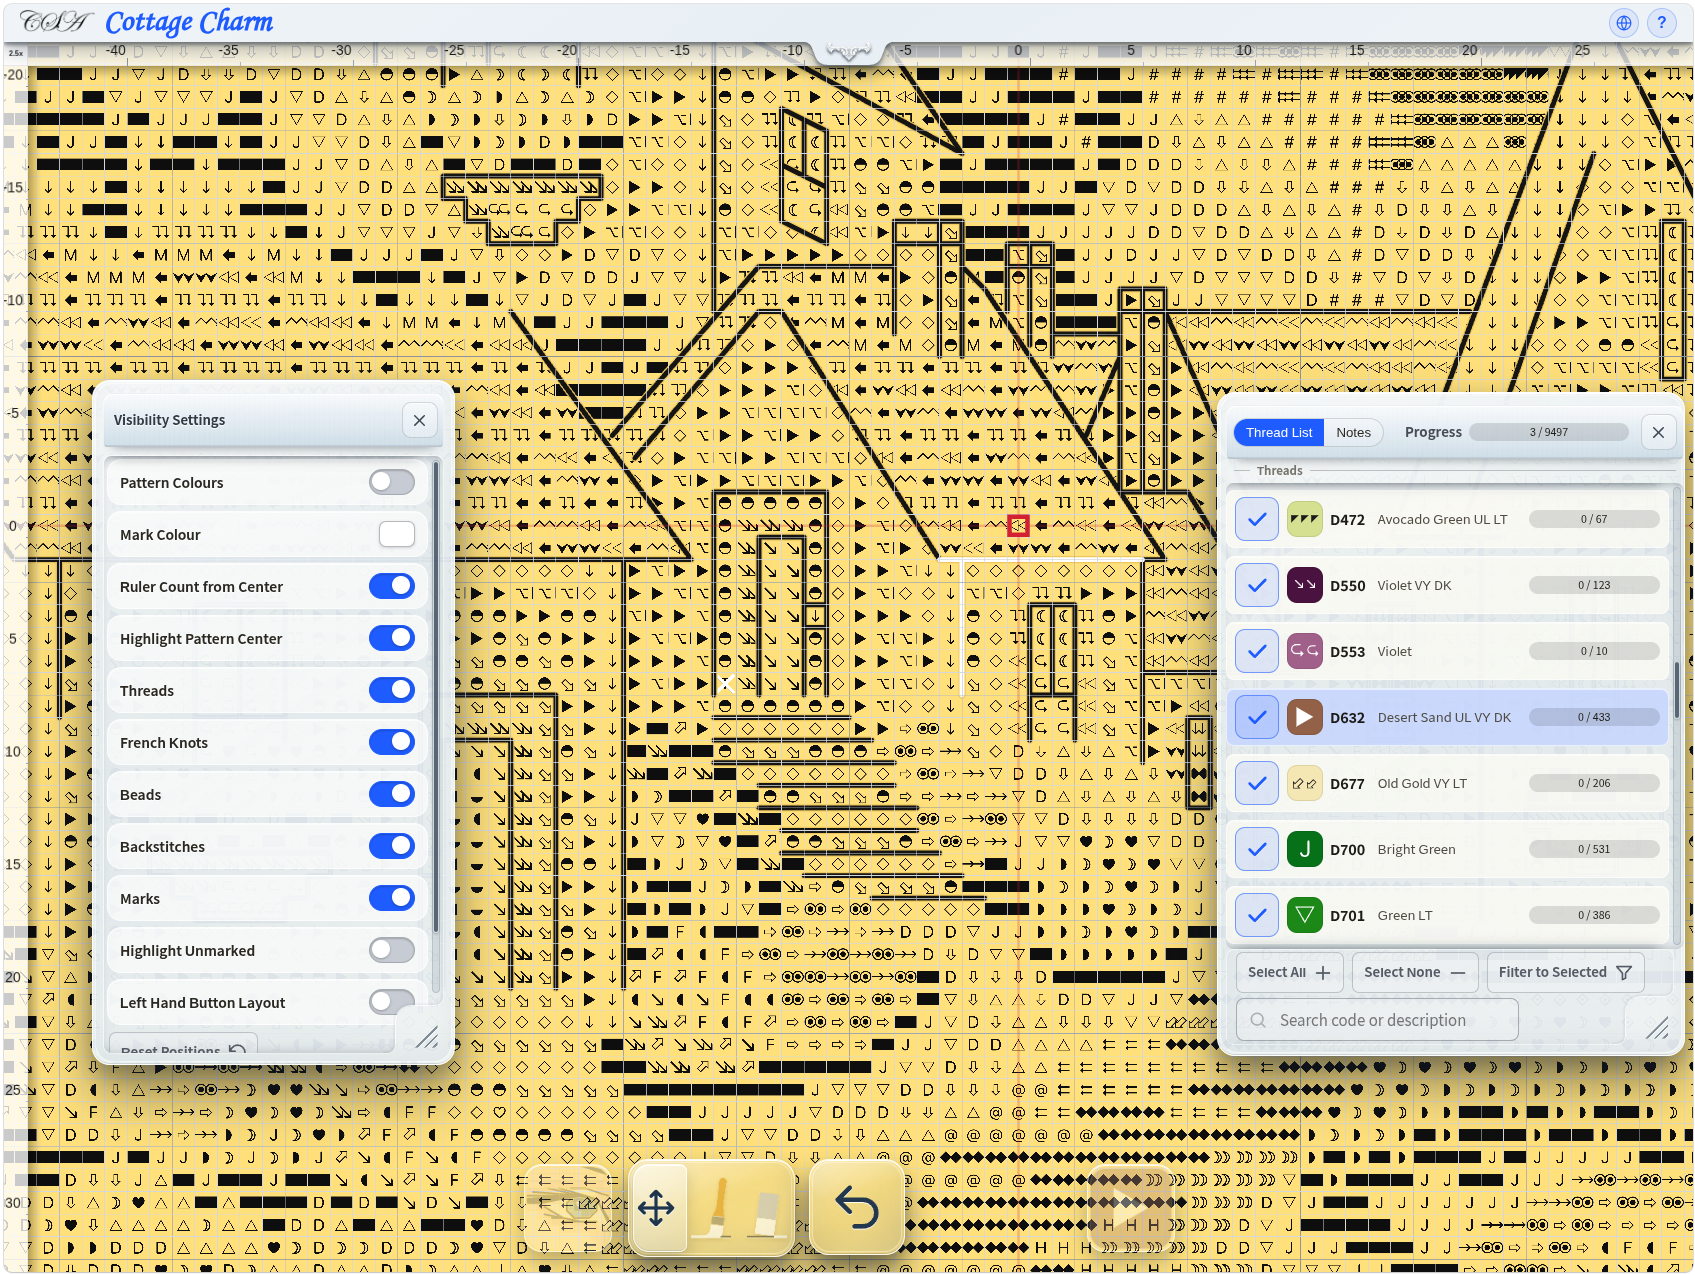This screenshot has width=1695, height=1275.
Task: Open the Mark Colour swatch
Action: [x=397, y=535]
